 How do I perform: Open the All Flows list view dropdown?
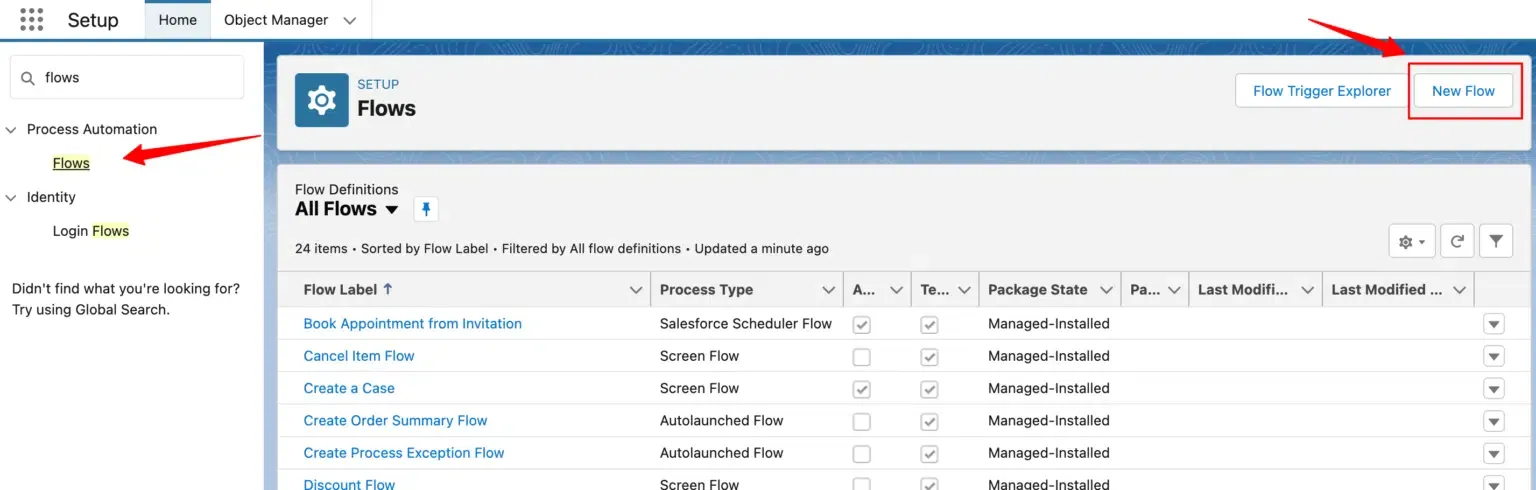pos(392,210)
